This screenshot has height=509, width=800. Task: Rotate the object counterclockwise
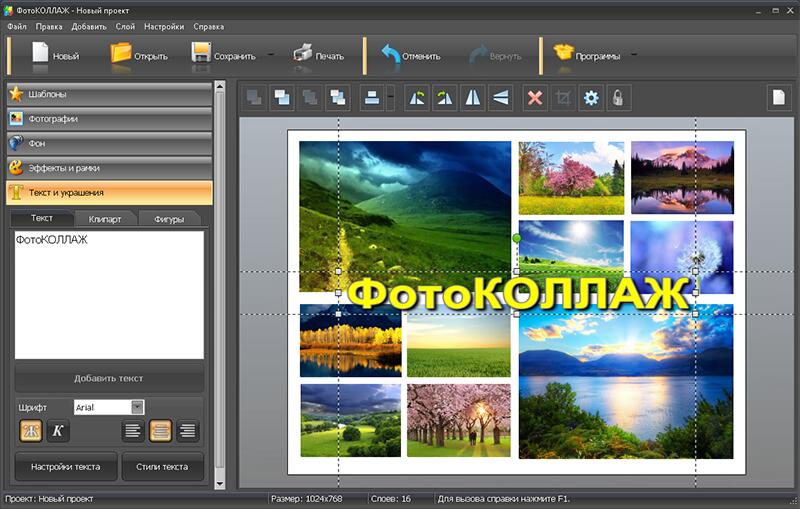(x=417, y=98)
